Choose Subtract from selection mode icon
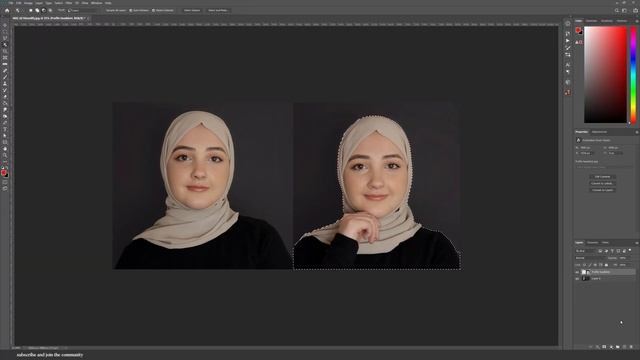The height and width of the screenshot is (360, 640). [44, 10]
